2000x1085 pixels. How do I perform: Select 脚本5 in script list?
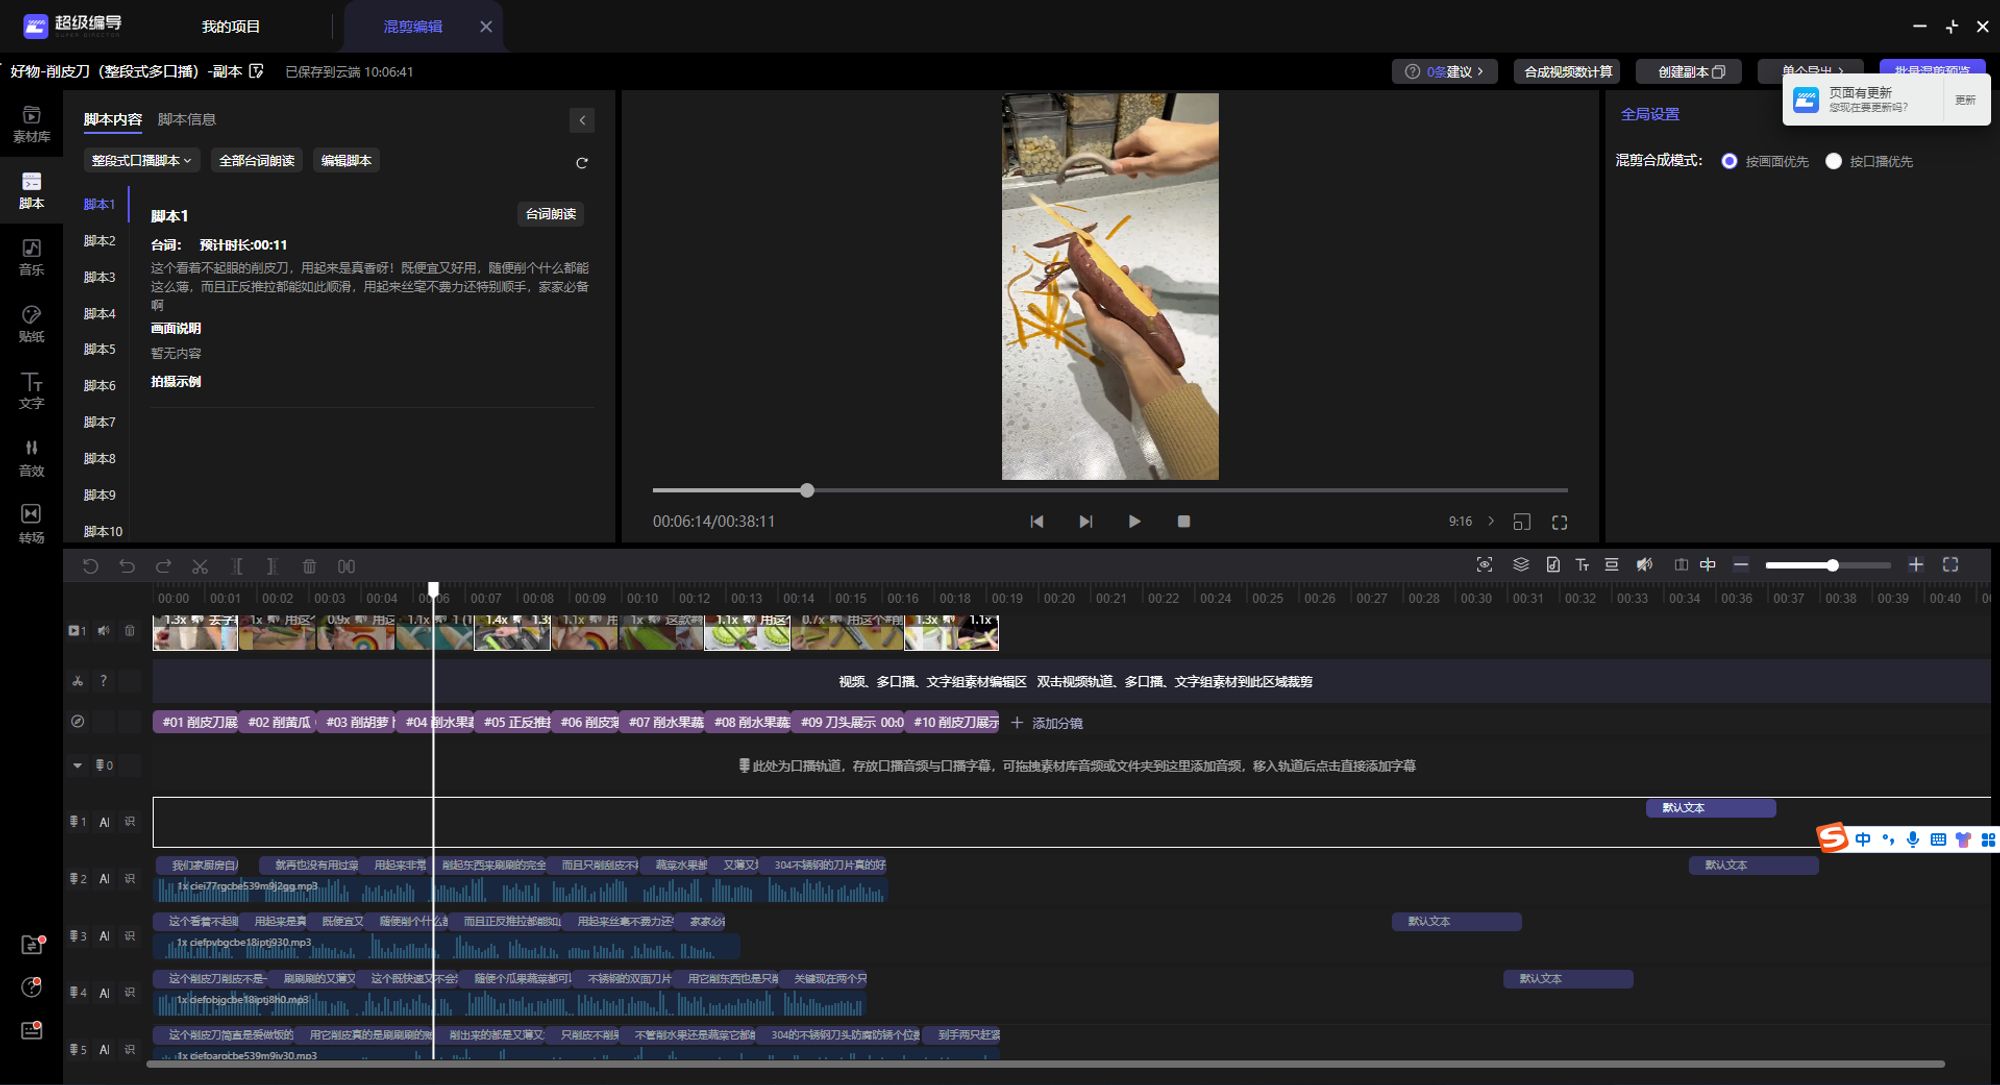coord(99,350)
